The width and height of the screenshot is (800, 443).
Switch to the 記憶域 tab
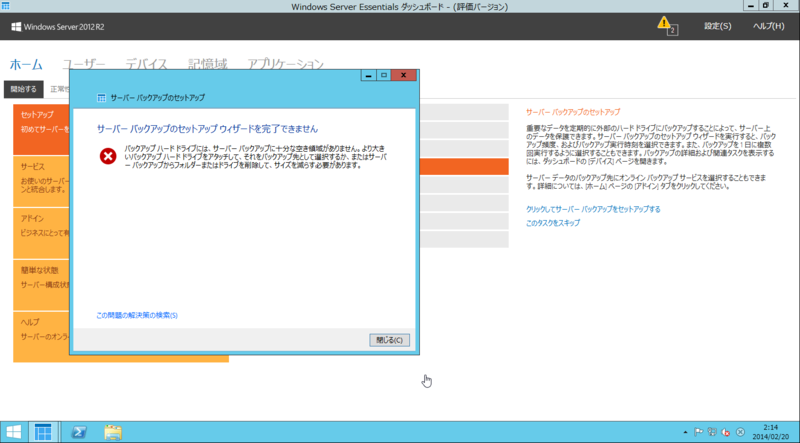pos(207,65)
